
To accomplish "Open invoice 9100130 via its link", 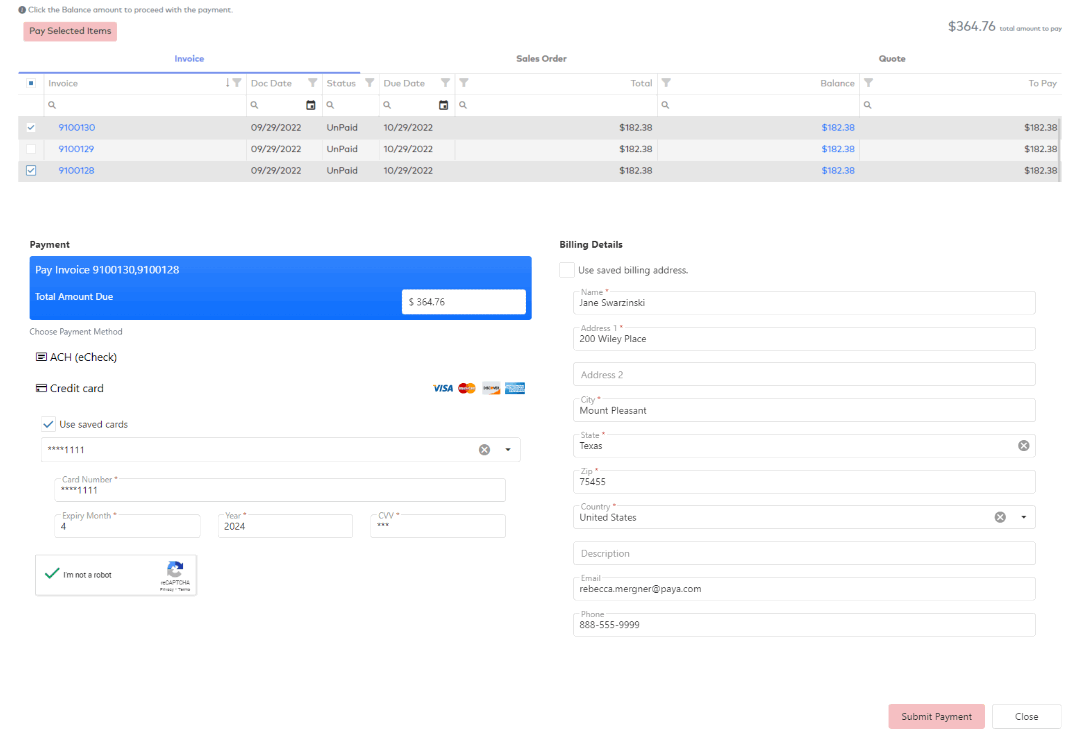I will point(76,127).
